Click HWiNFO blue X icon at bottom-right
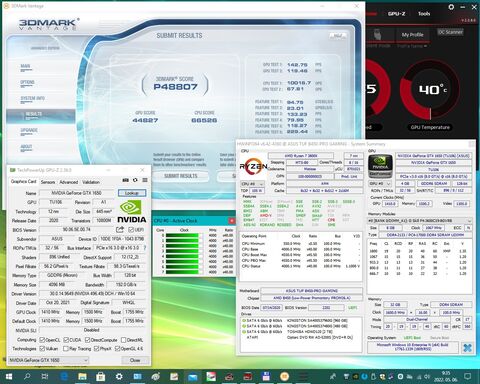The image size is (480, 384). 467,348
